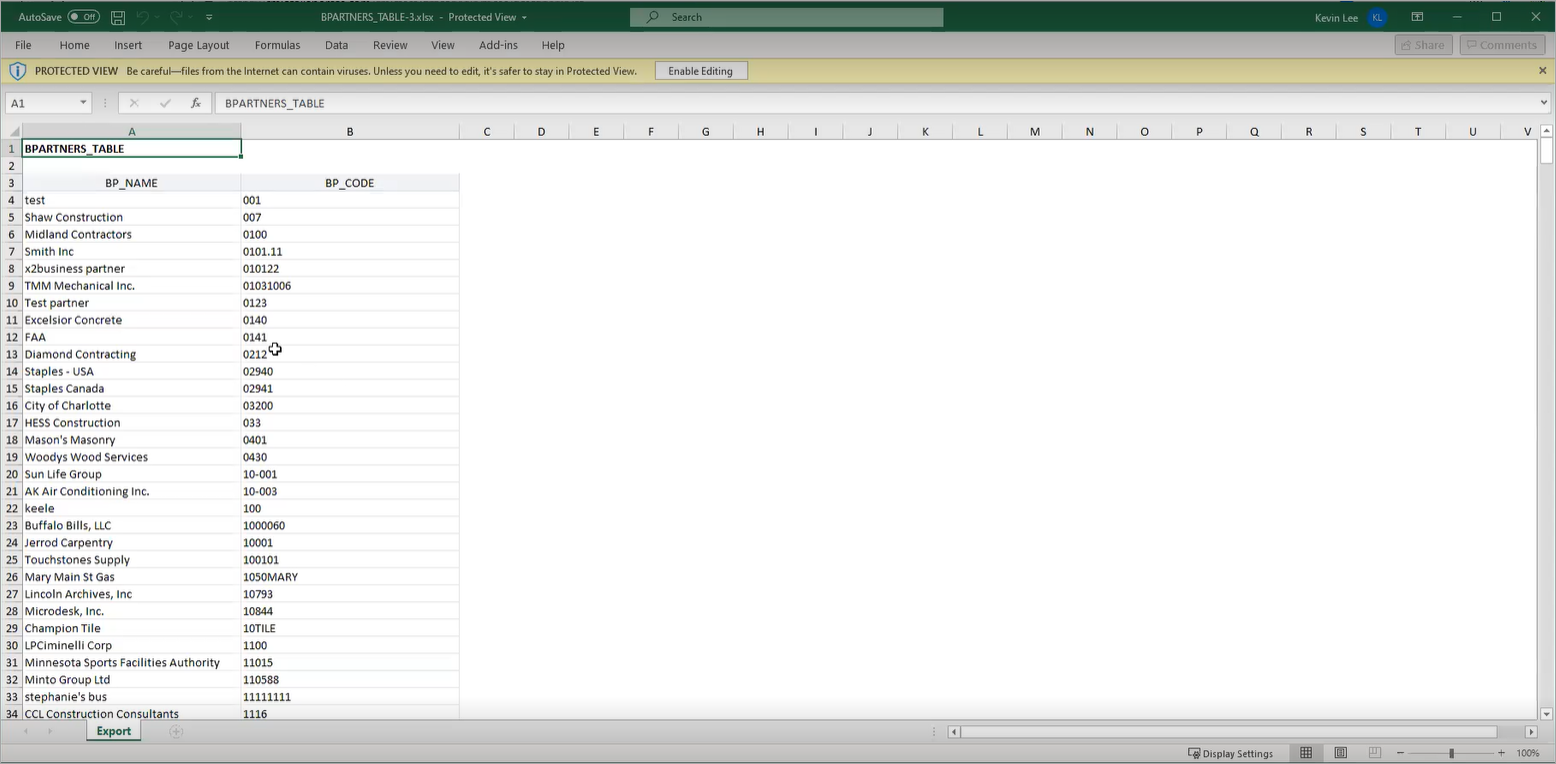1556x764 pixels.
Task: Switch to Page Layout view icon
Action: coord(1340,753)
